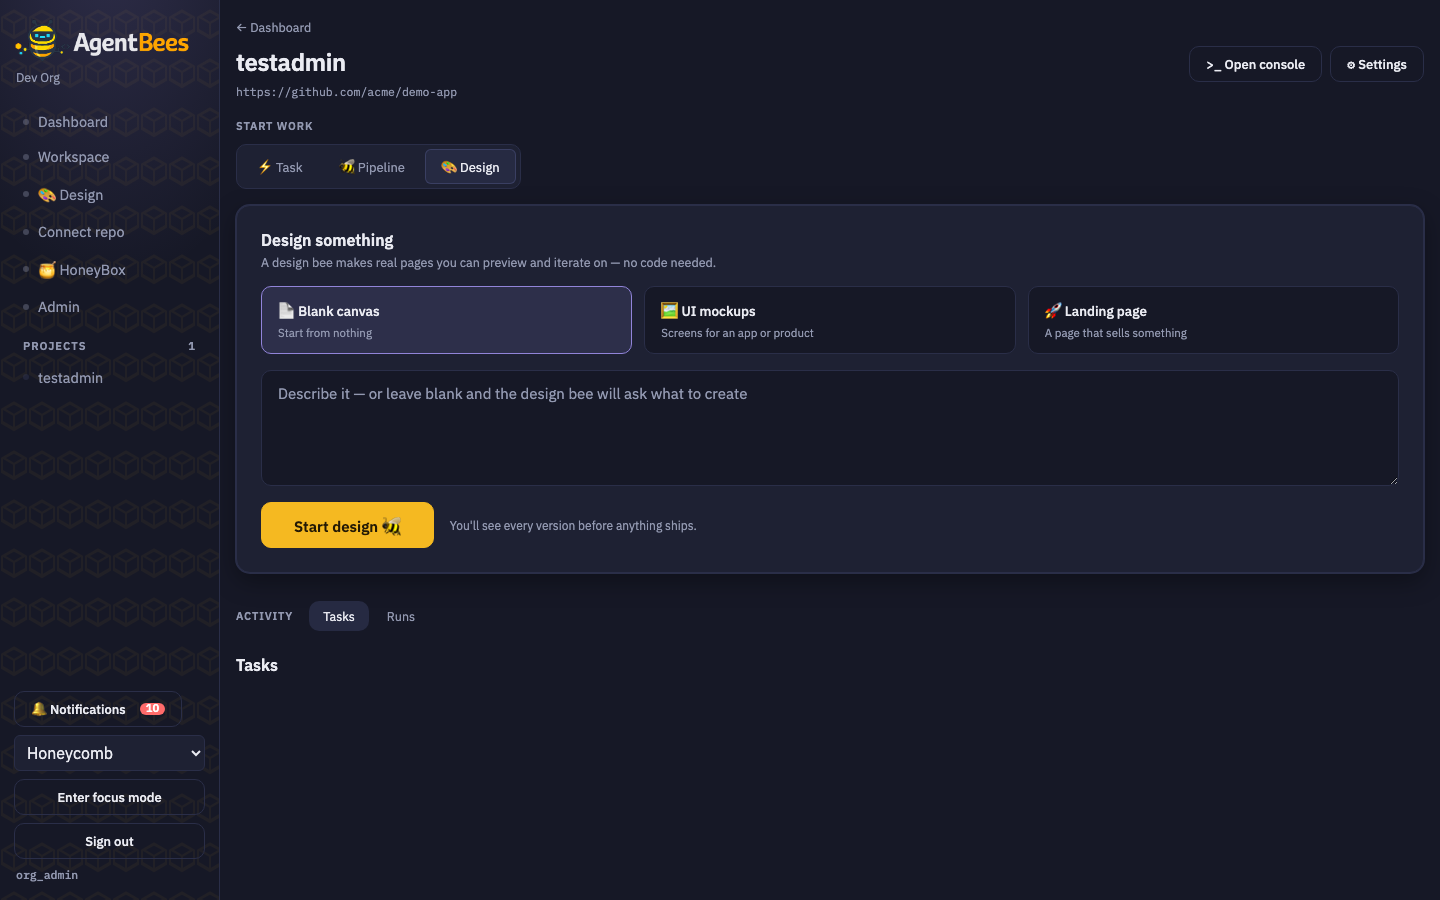
Task: Switch to the Pipeline tab
Action: pos(372,167)
